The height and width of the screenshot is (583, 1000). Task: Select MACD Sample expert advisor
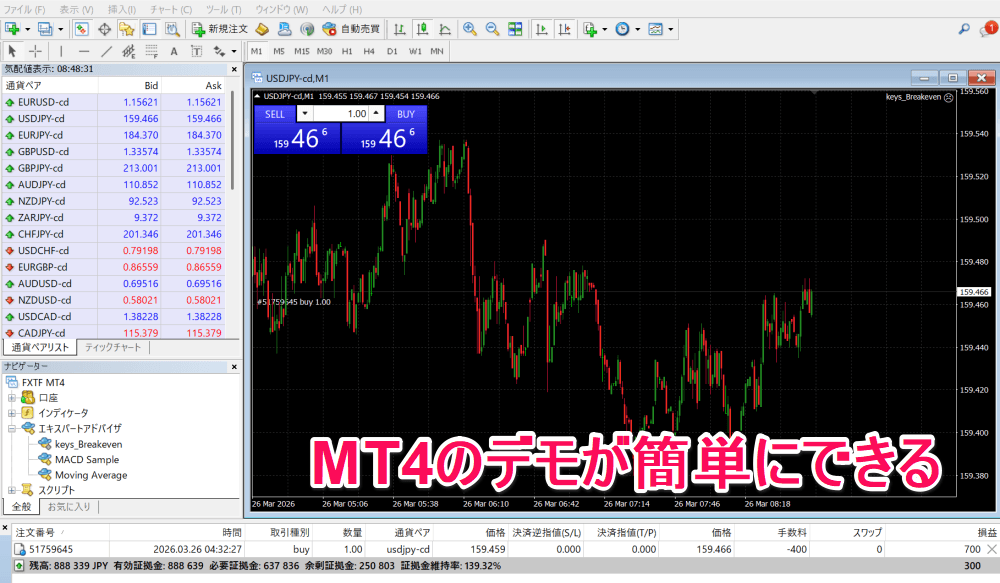click(87, 459)
